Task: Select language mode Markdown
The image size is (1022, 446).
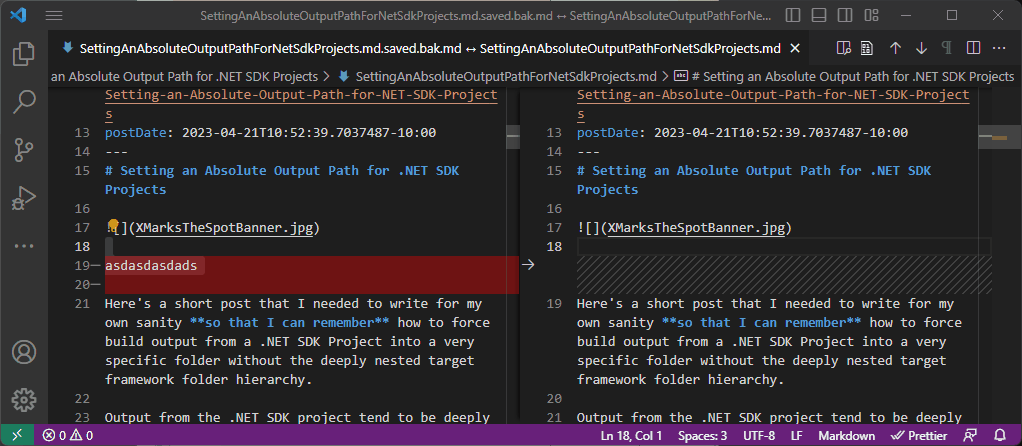Action: point(847,435)
